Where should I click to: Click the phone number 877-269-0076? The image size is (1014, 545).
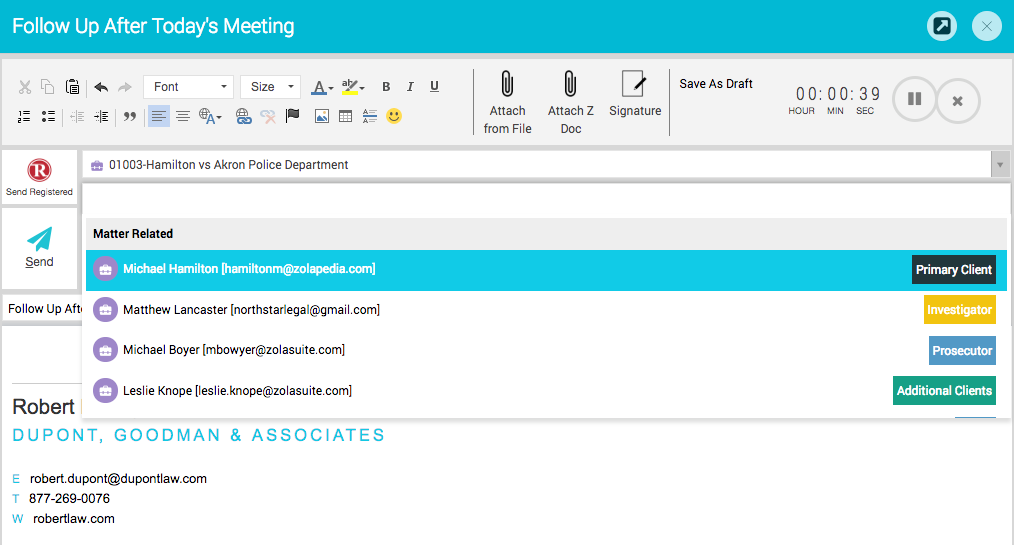coord(69,499)
